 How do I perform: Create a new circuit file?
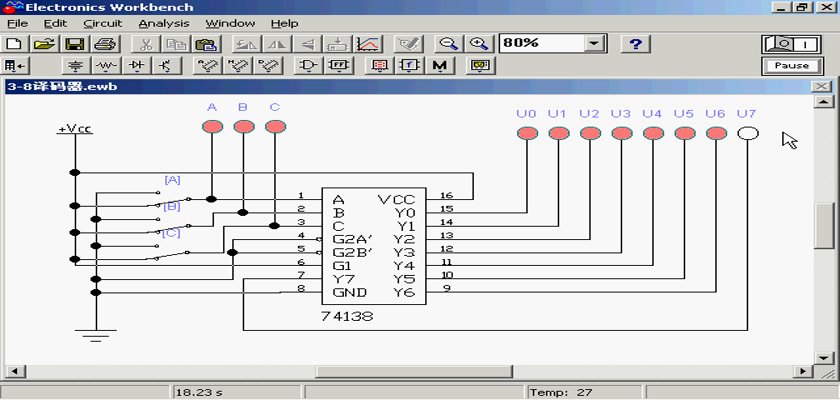pyautogui.click(x=14, y=44)
